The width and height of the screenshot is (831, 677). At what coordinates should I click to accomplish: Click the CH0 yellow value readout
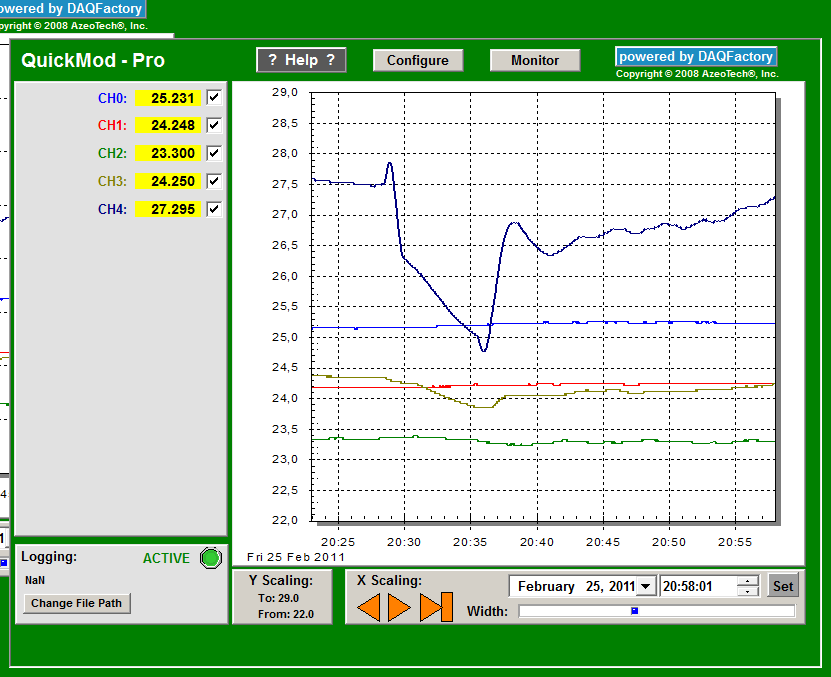[169, 98]
